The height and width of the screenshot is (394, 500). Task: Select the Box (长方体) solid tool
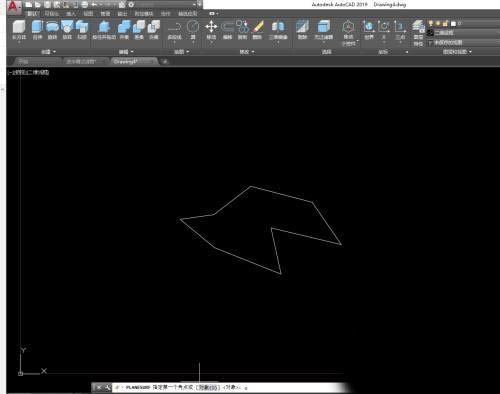point(19,30)
